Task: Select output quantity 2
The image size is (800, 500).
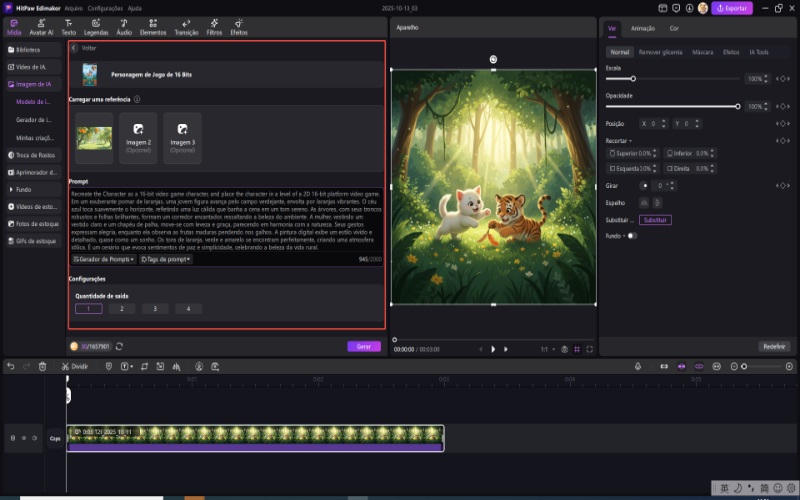Action: coord(122,309)
